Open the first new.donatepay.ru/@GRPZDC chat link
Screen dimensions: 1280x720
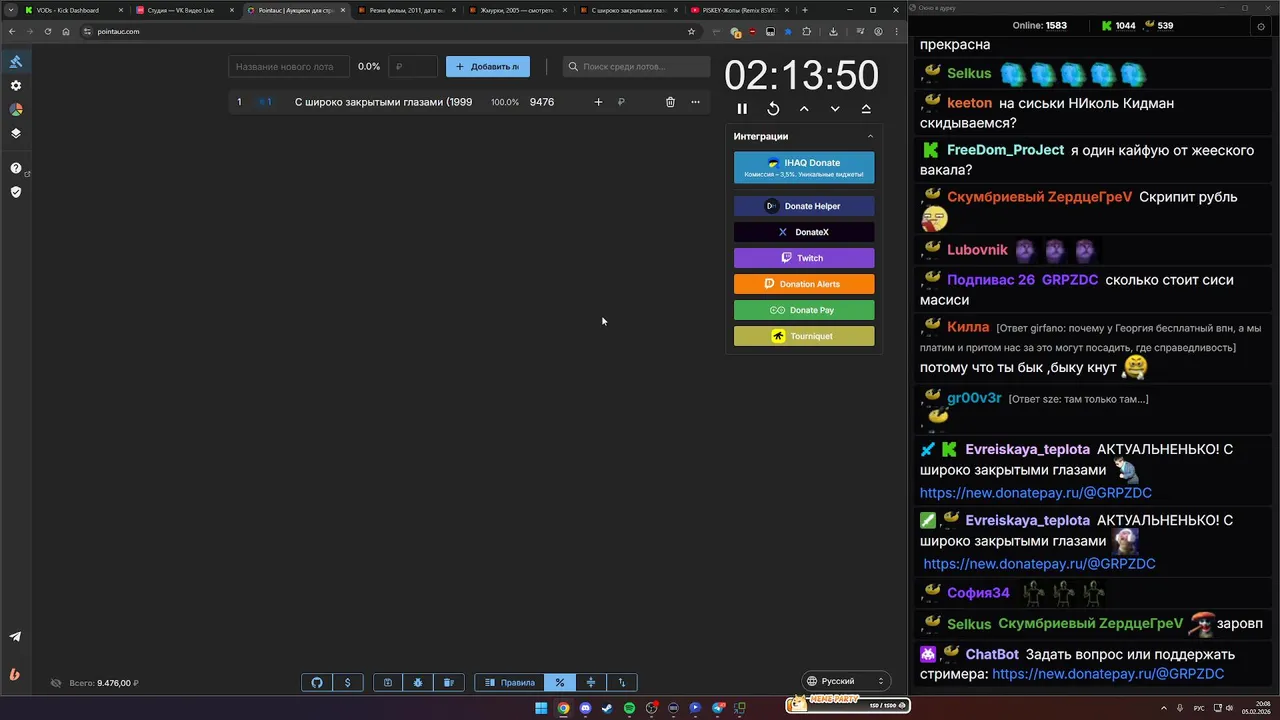coord(1036,493)
